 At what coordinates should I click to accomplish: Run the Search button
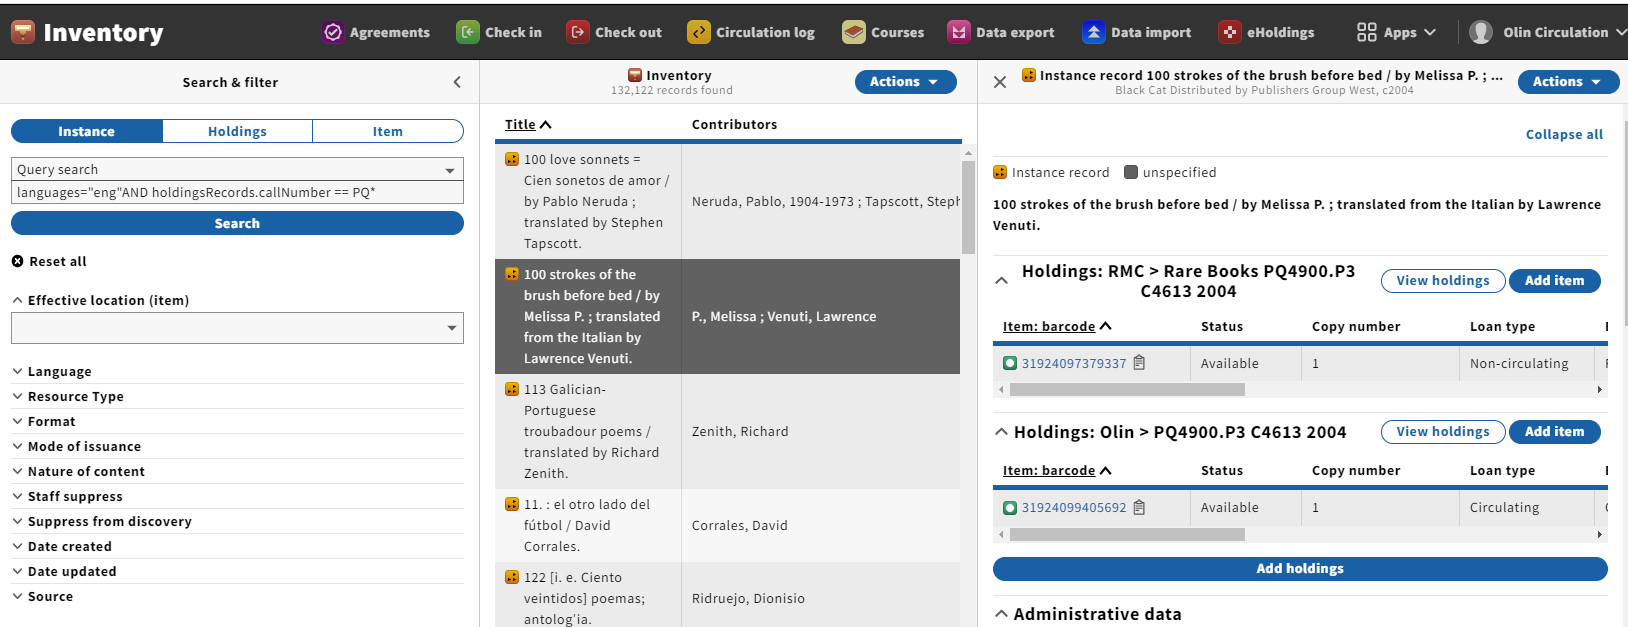[x=237, y=223]
